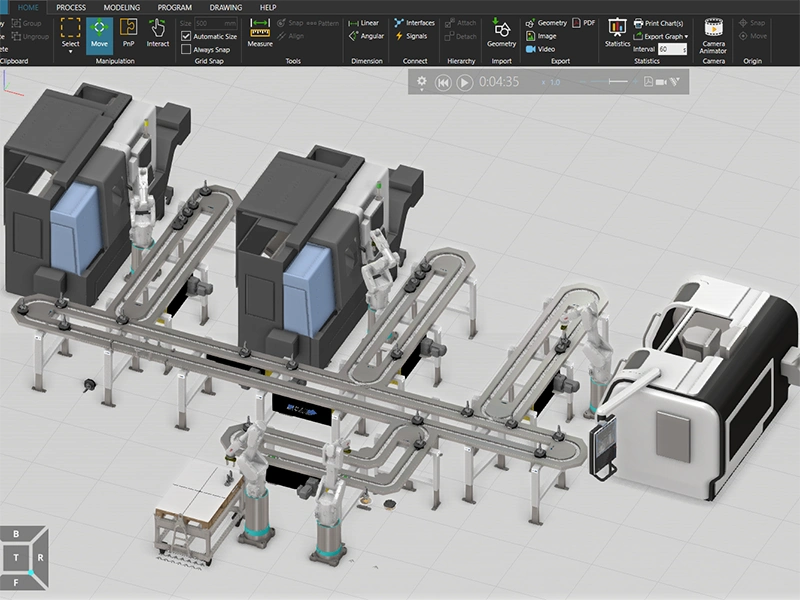
Task: Open the MODELING ribbon tab
Action: click(x=122, y=7)
